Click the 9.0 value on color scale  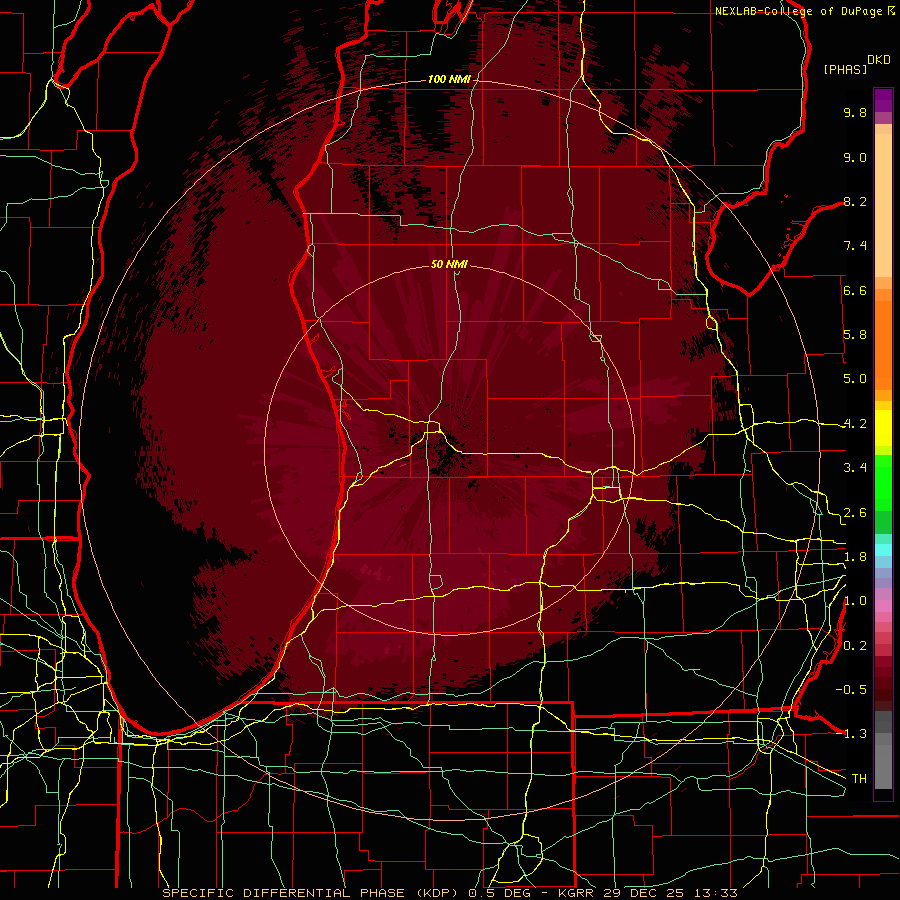pos(855,157)
